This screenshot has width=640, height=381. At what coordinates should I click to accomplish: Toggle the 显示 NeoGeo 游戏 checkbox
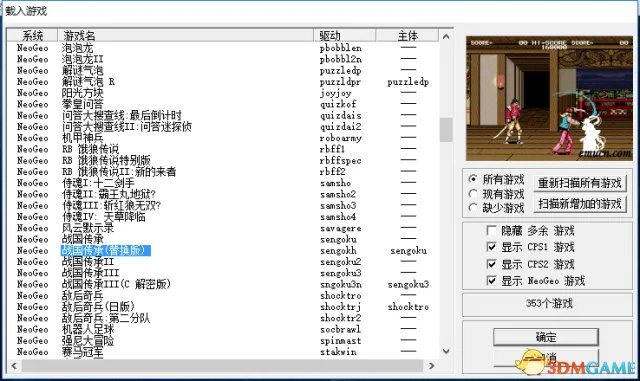tap(492, 281)
